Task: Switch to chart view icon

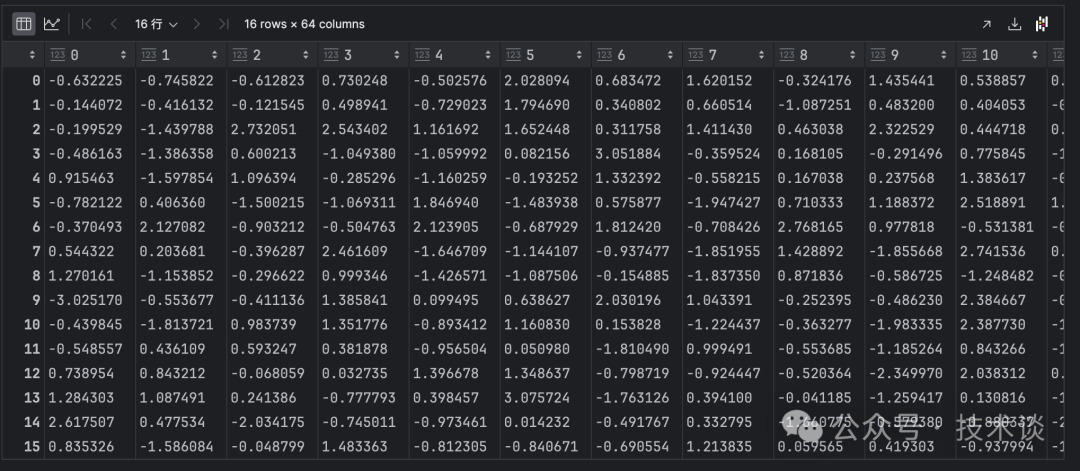Action: click(52, 24)
